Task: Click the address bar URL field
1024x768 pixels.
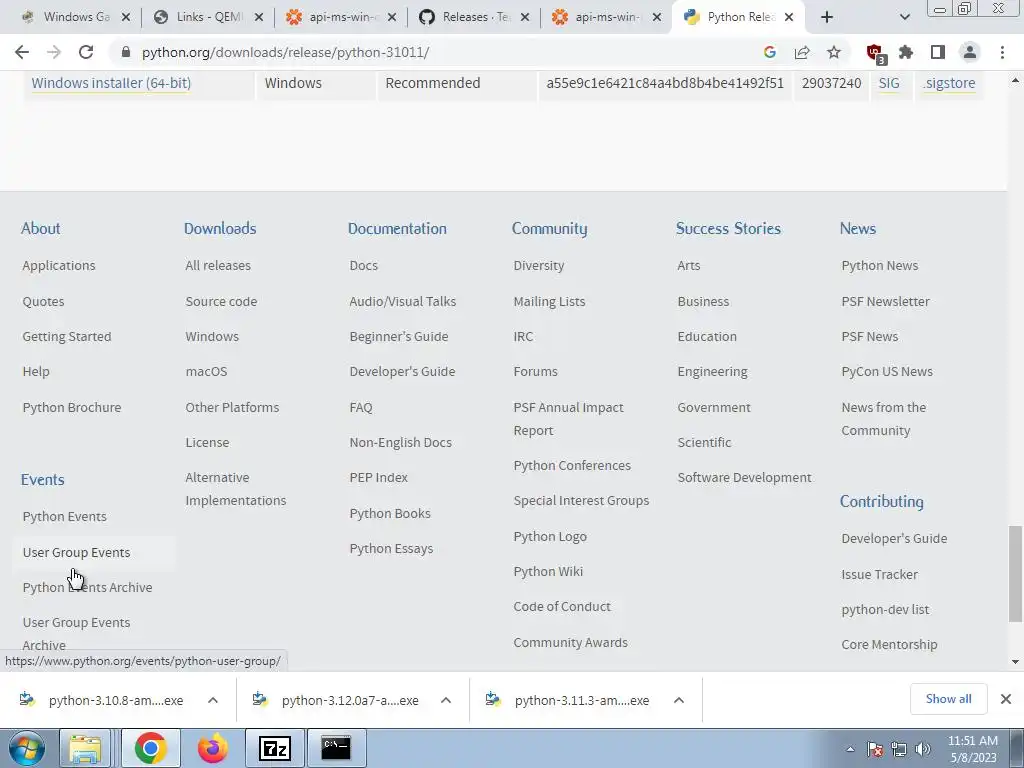Action: point(431,52)
